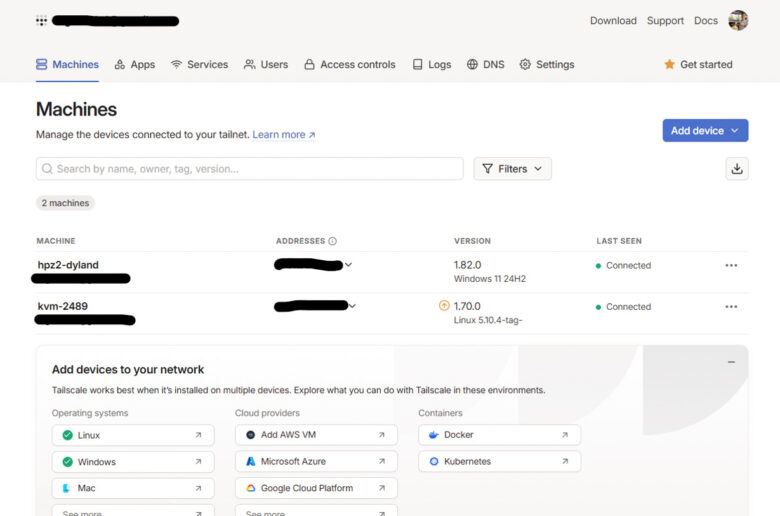Focus the machine search field
Screen dimensions: 780x516
pyautogui.click(x=250, y=169)
